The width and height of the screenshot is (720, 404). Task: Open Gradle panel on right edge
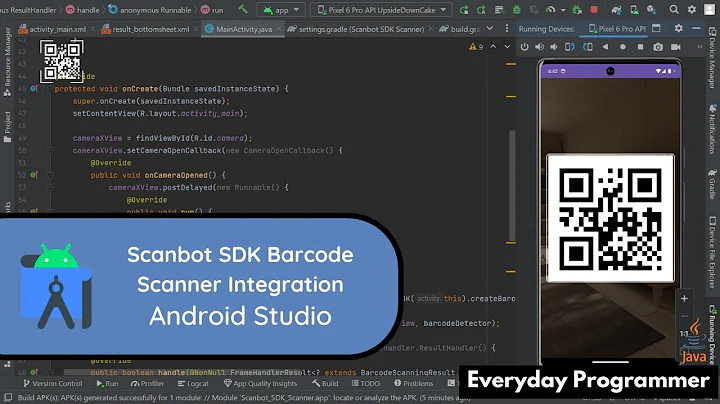(712, 184)
